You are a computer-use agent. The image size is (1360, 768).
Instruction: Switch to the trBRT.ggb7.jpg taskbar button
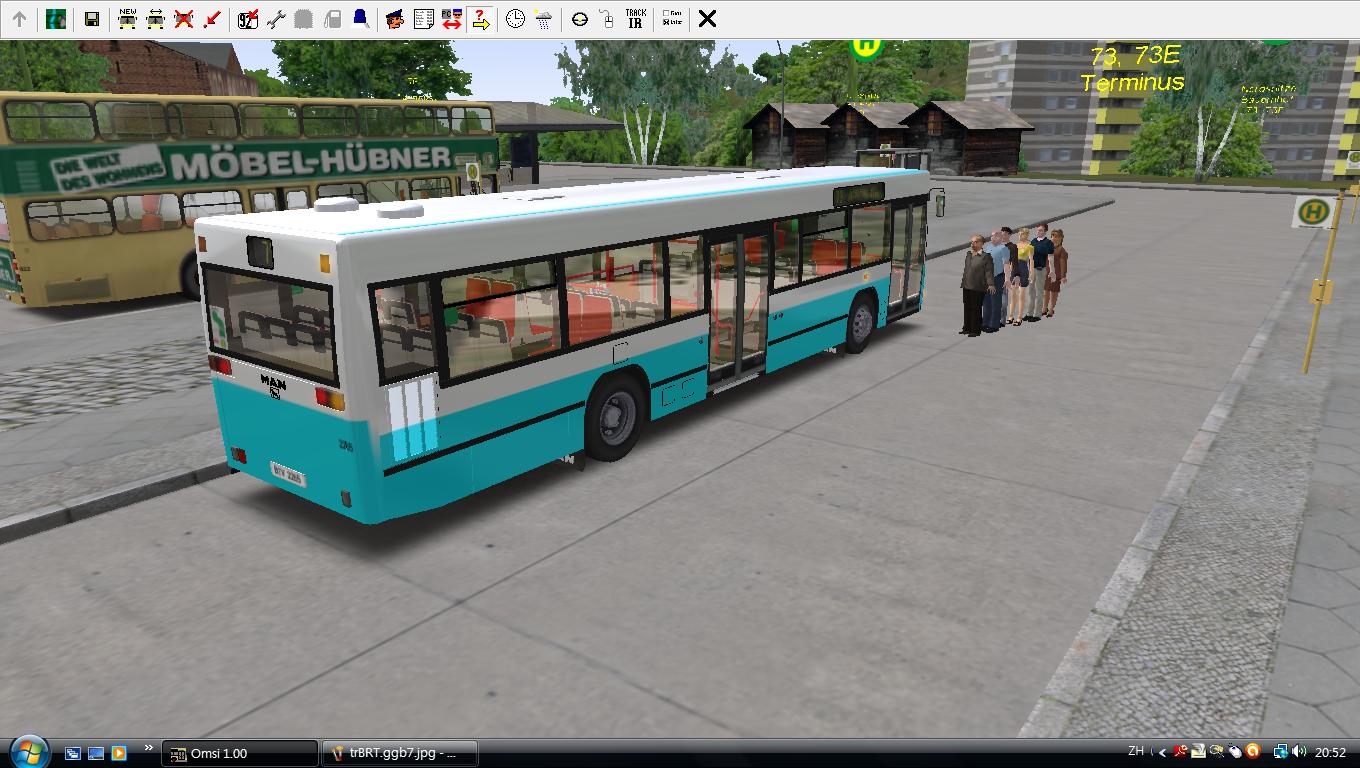pos(400,753)
